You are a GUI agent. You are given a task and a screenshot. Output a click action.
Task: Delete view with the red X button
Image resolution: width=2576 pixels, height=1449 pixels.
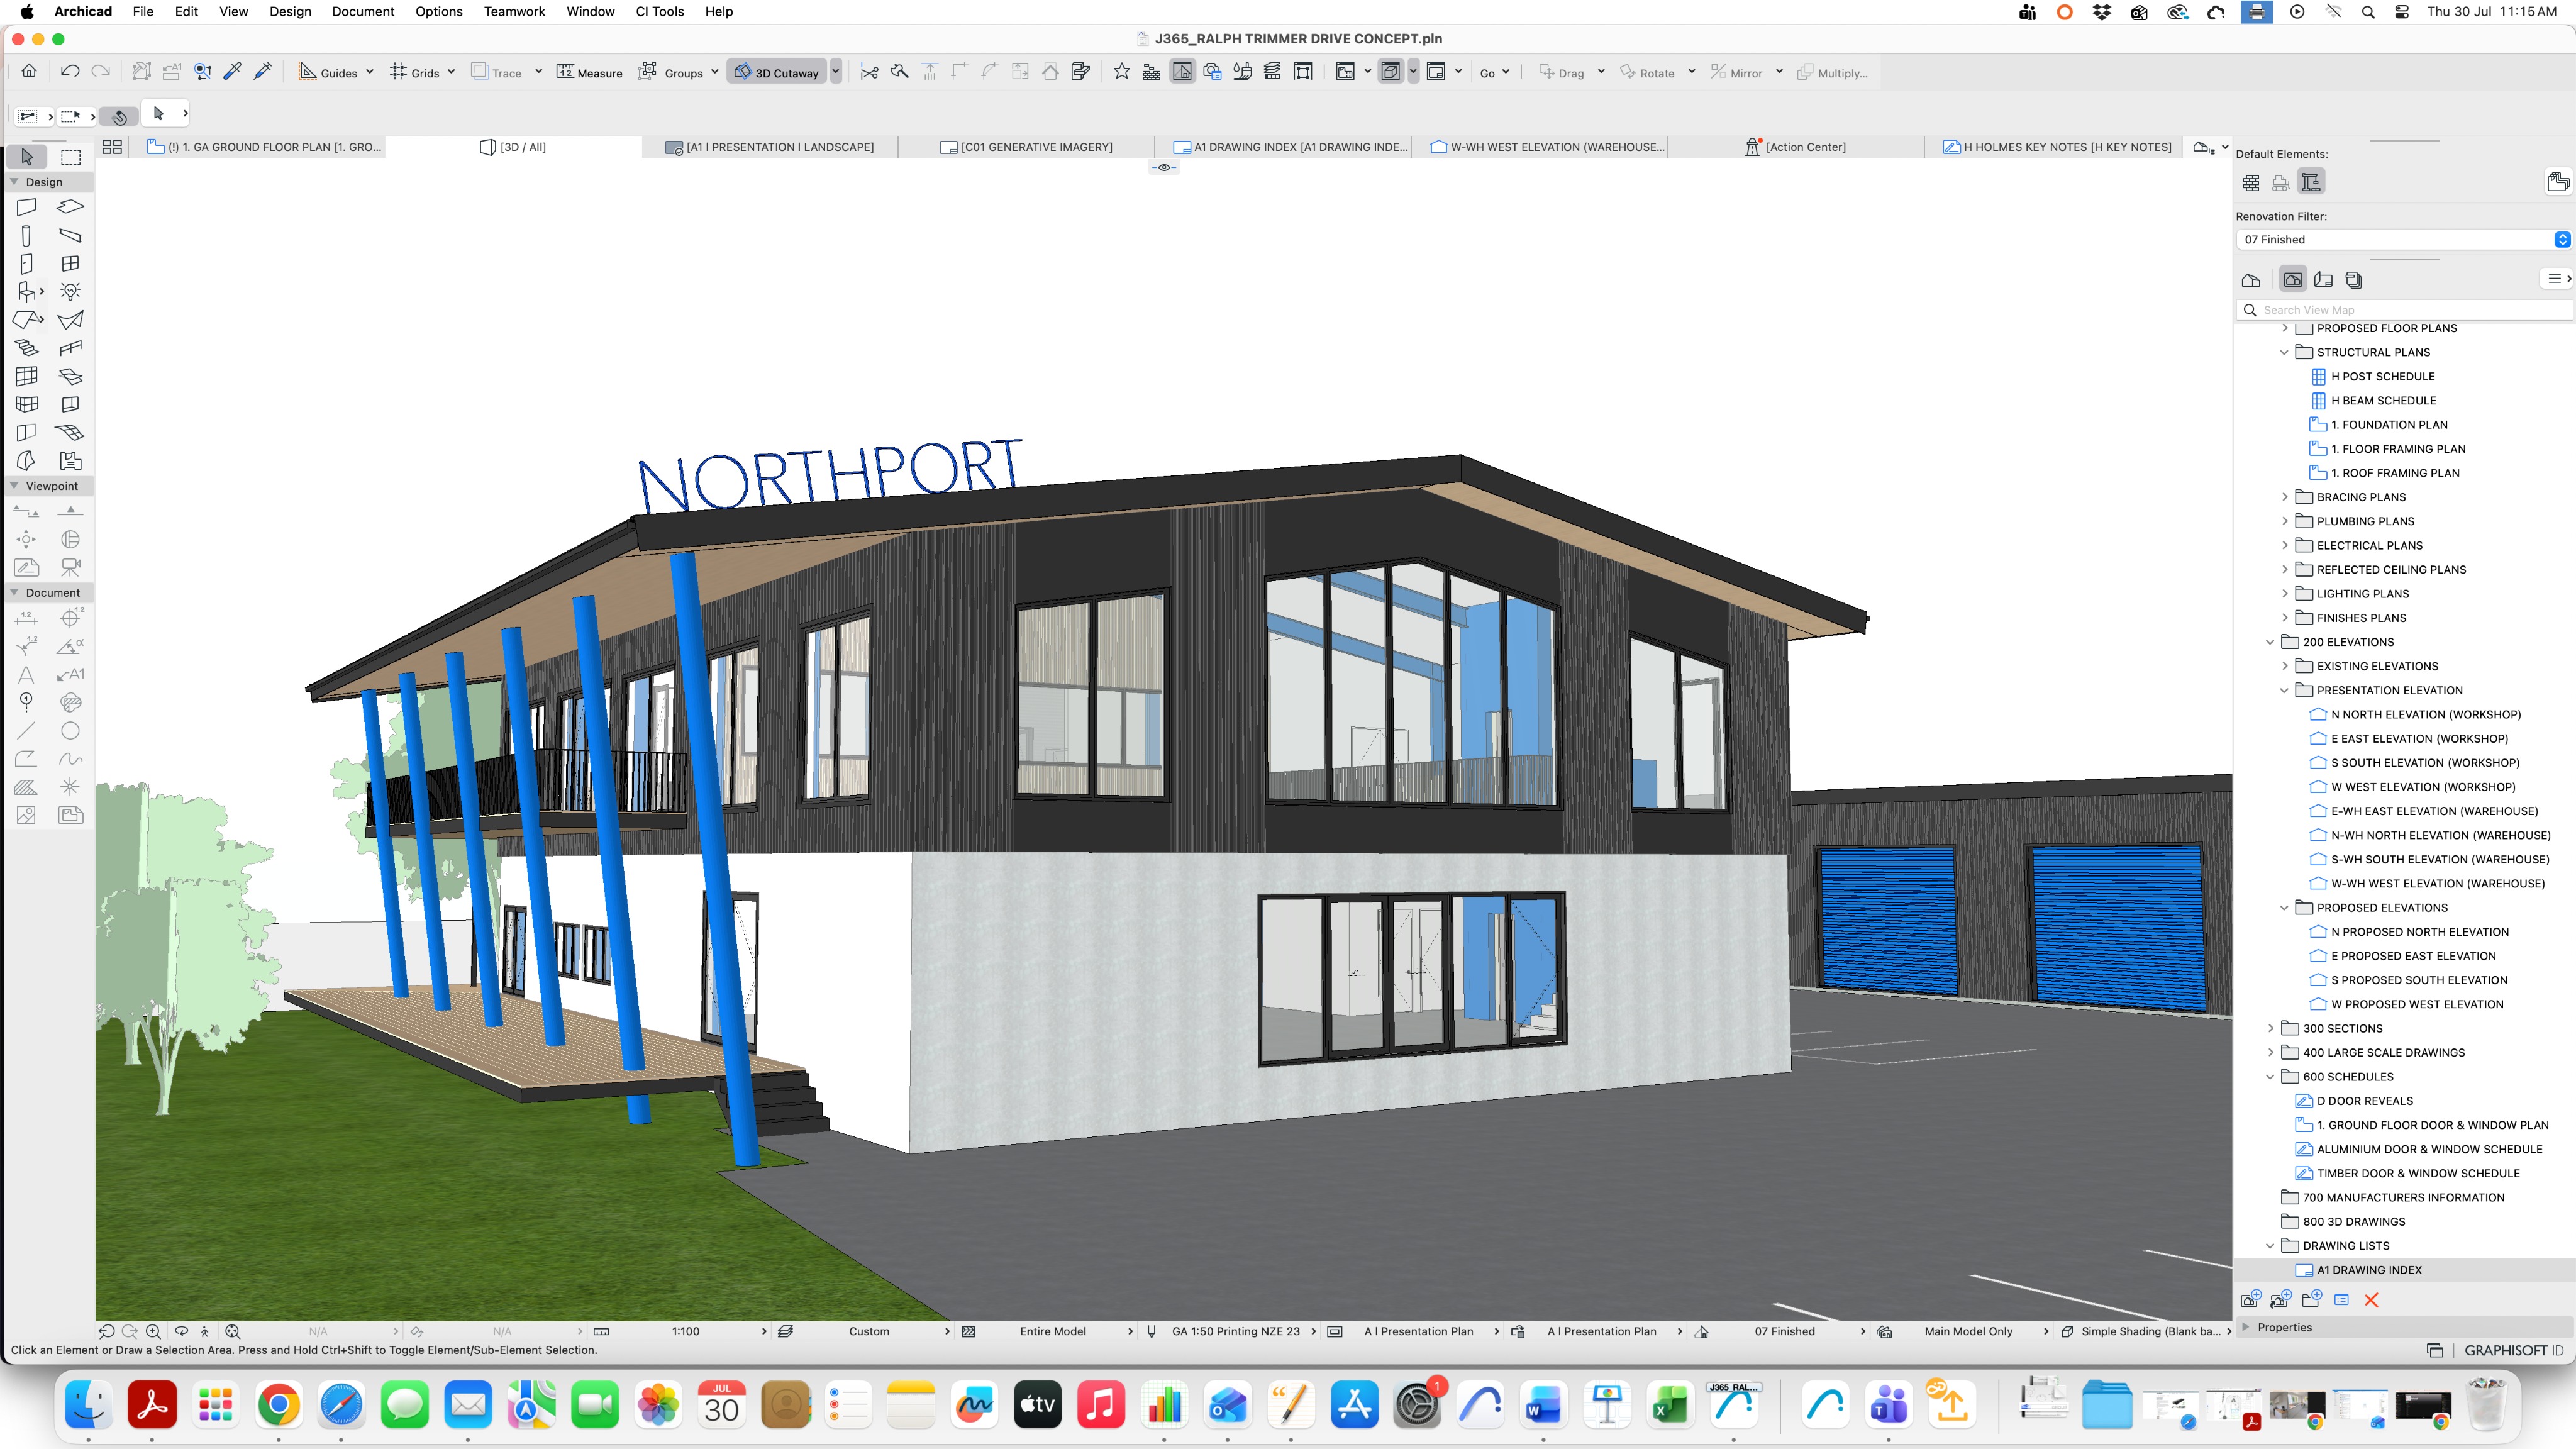tap(2371, 1300)
